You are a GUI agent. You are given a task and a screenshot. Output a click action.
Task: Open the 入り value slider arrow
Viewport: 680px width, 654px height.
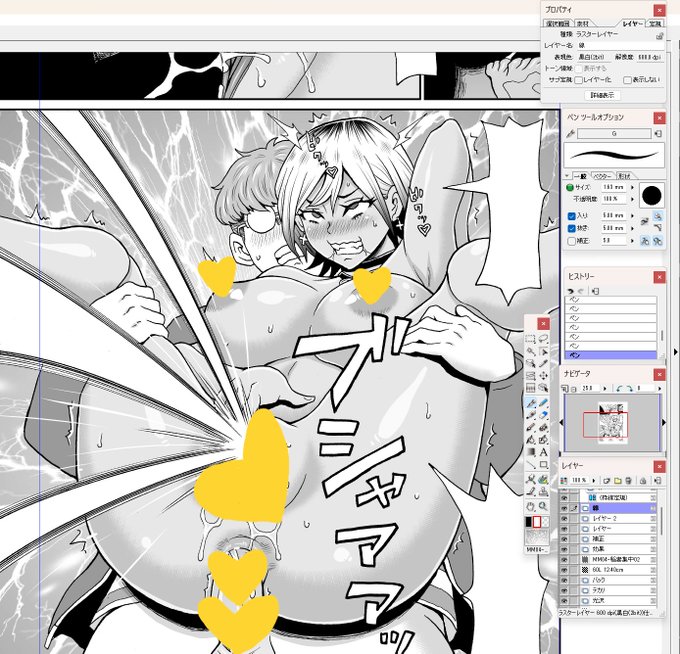point(632,216)
